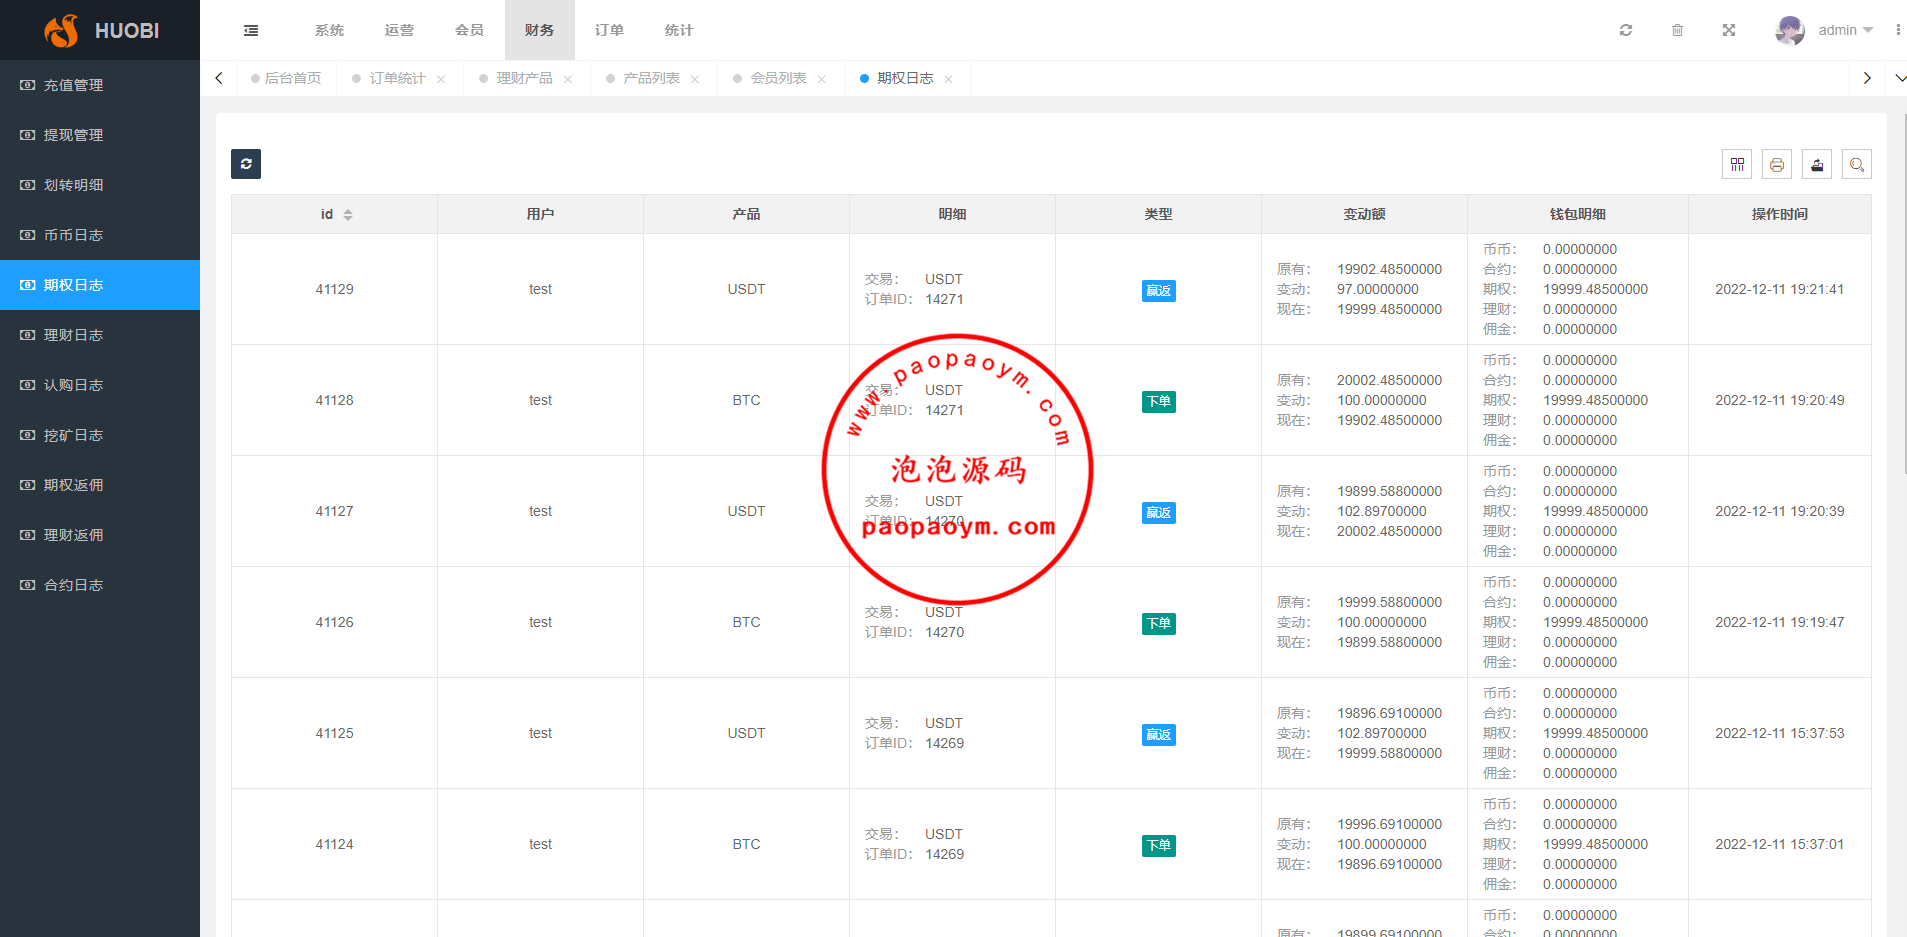Image resolution: width=1907 pixels, height=937 pixels.
Task: Switch to the 会员列表 tab
Action: click(x=778, y=78)
